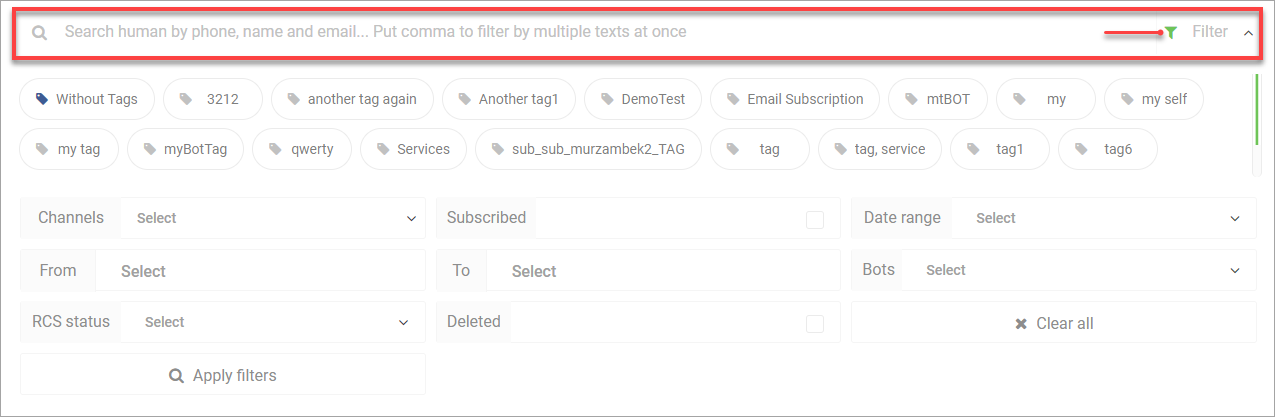Select the 'Without Tags' tag chip
The width and height of the screenshot is (1275, 417).
click(87, 99)
